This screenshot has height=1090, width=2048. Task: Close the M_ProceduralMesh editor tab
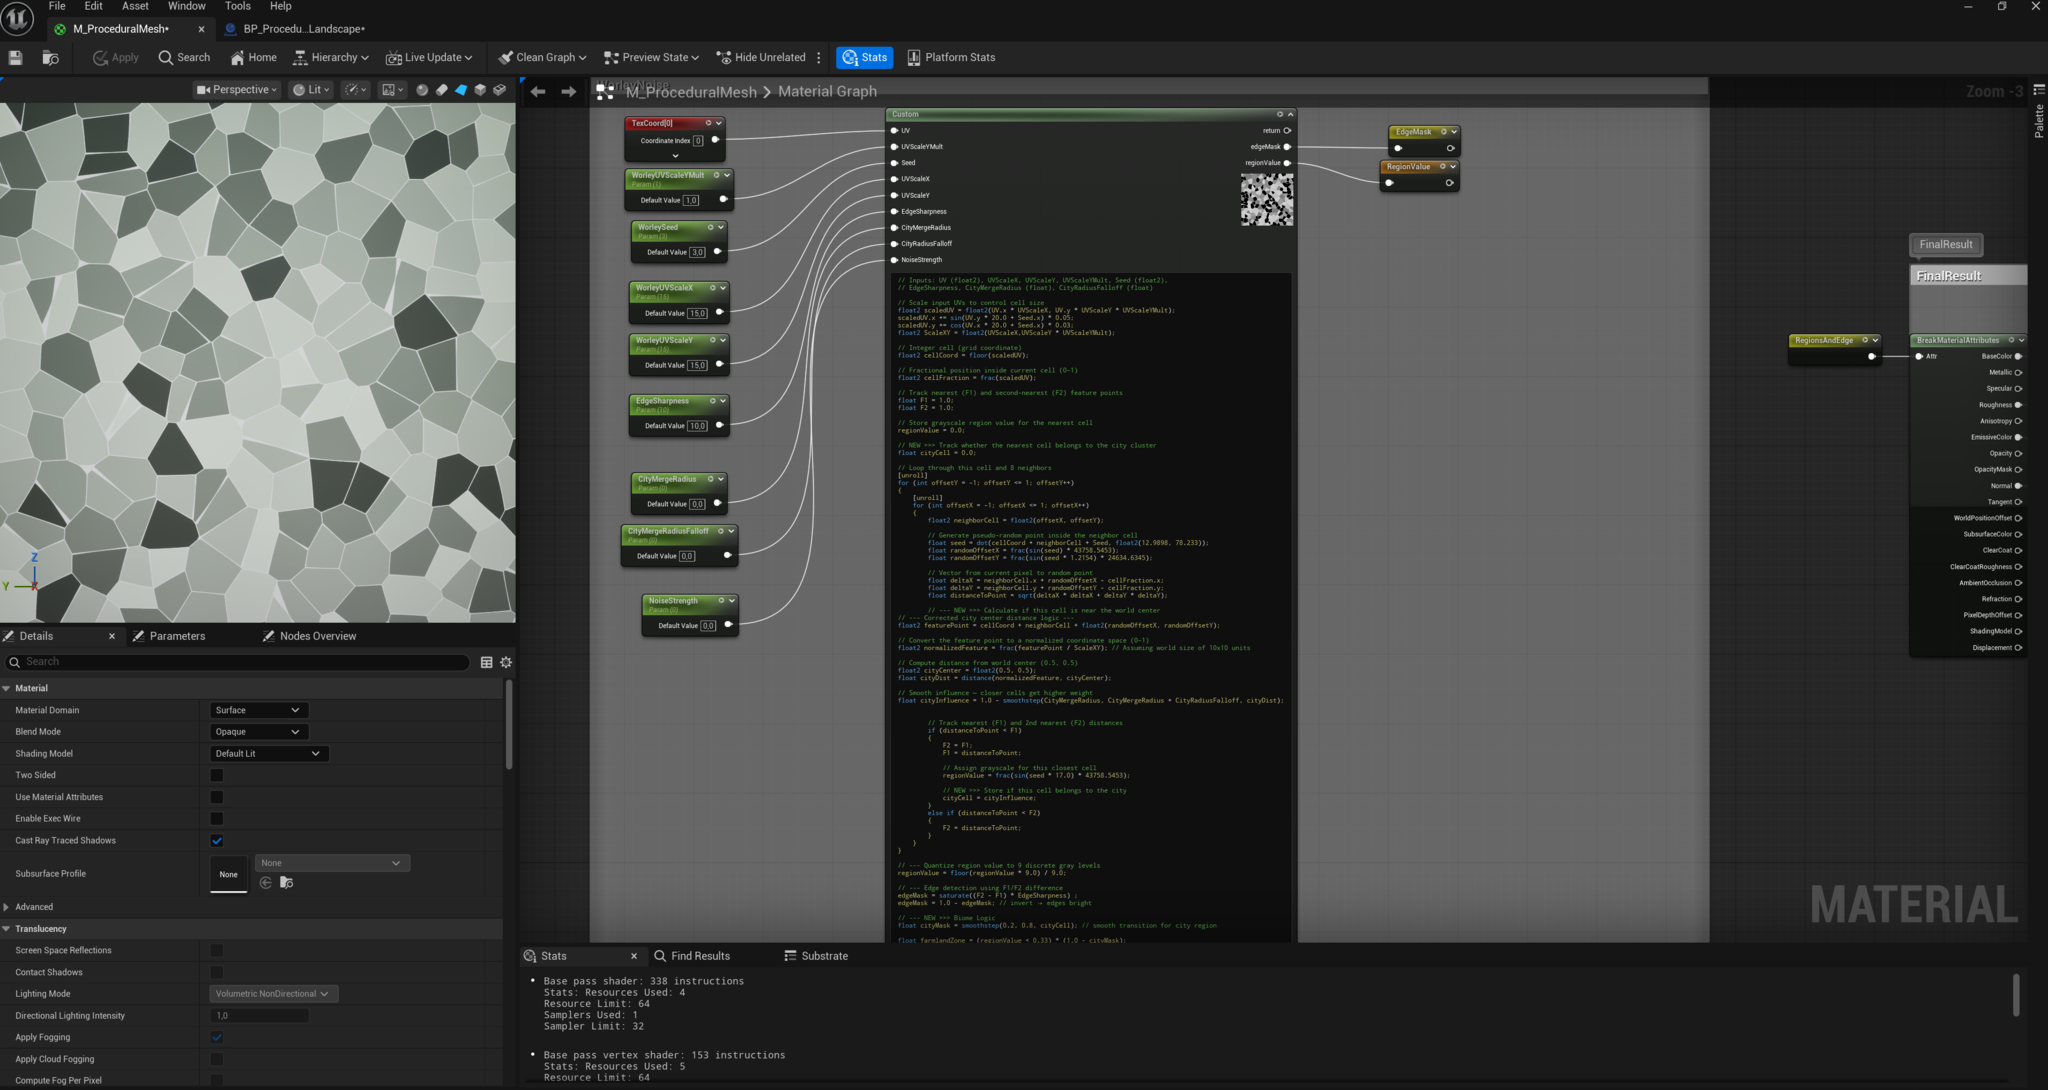(201, 29)
